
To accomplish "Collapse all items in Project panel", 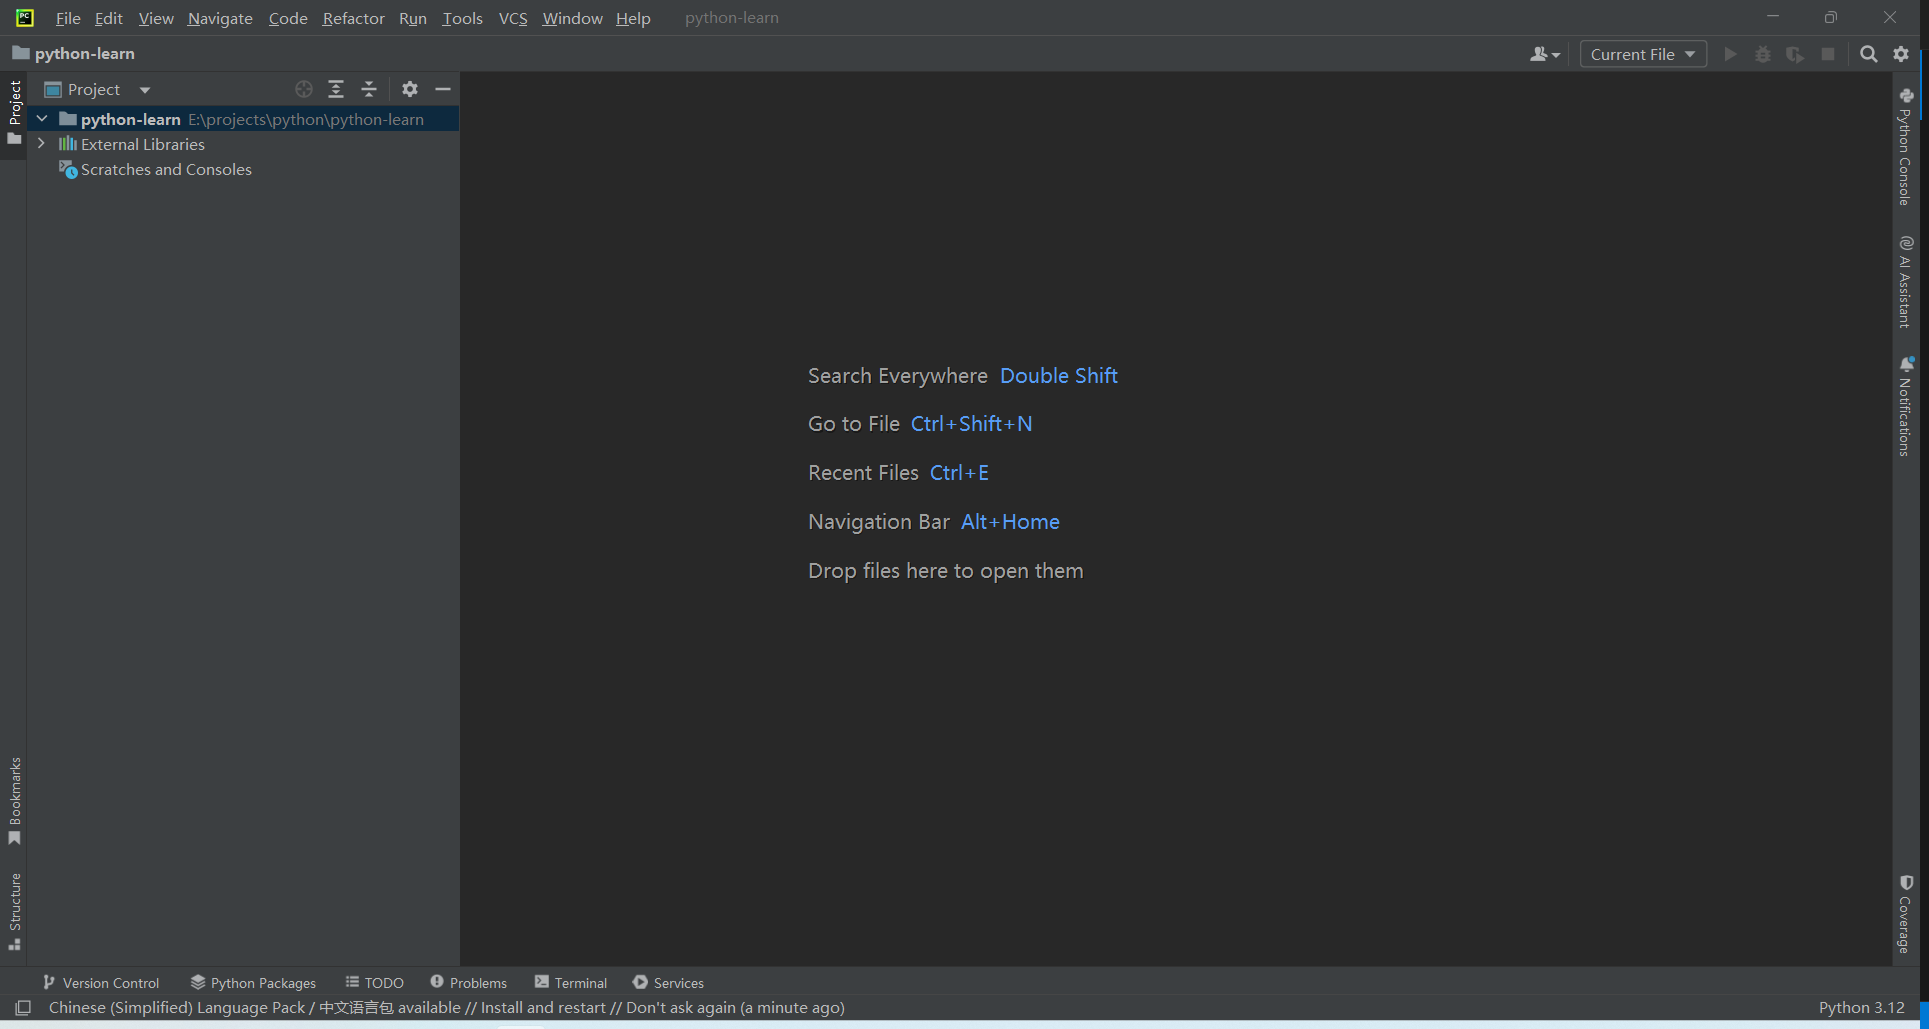I will click(x=369, y=89).
